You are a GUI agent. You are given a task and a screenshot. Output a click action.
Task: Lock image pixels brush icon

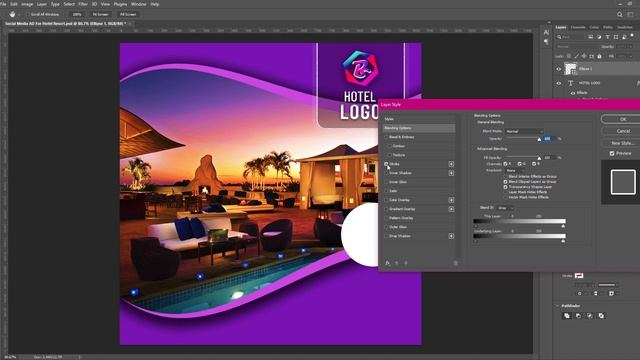(x=576, y=56)
